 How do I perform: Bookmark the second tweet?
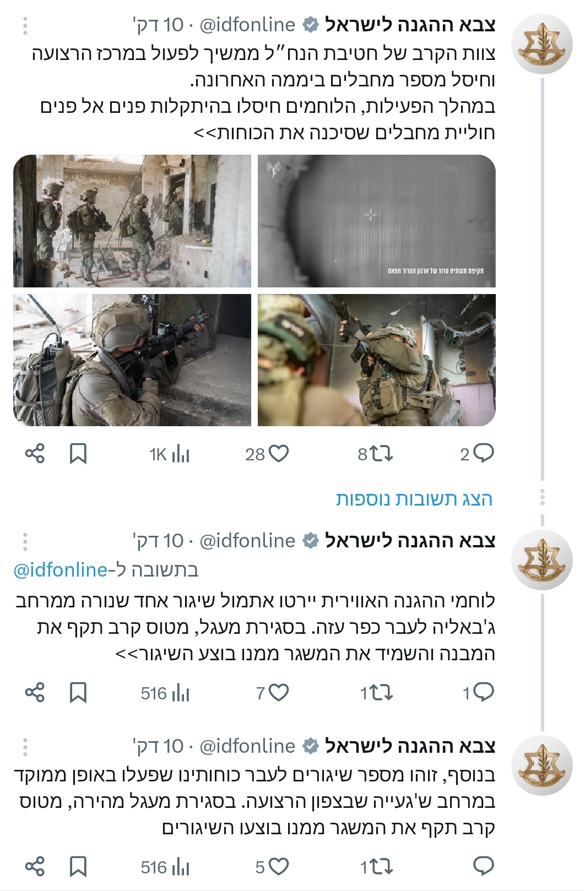coord(78,693)
